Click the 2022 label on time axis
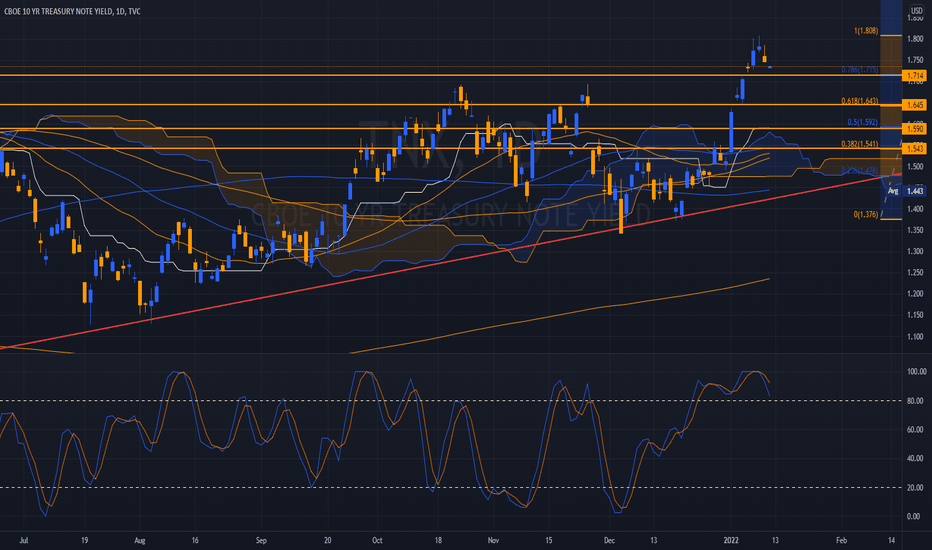 (x=731, y=540)
